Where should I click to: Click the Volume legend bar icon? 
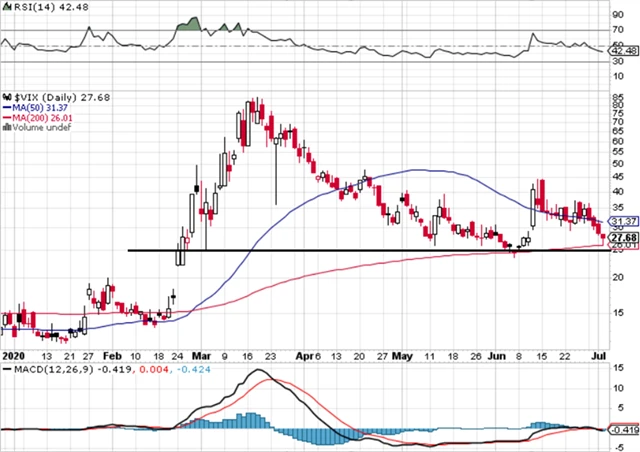tap(4, 127)
